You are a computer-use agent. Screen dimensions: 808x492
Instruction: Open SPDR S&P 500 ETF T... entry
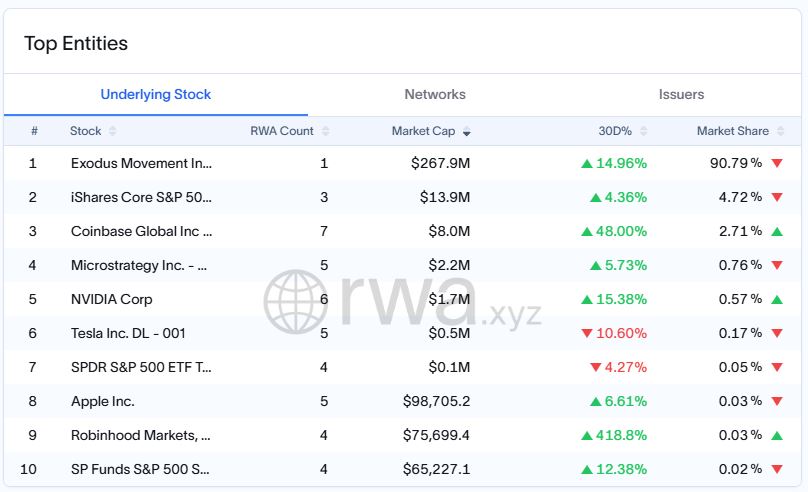(x=141, y=367)
